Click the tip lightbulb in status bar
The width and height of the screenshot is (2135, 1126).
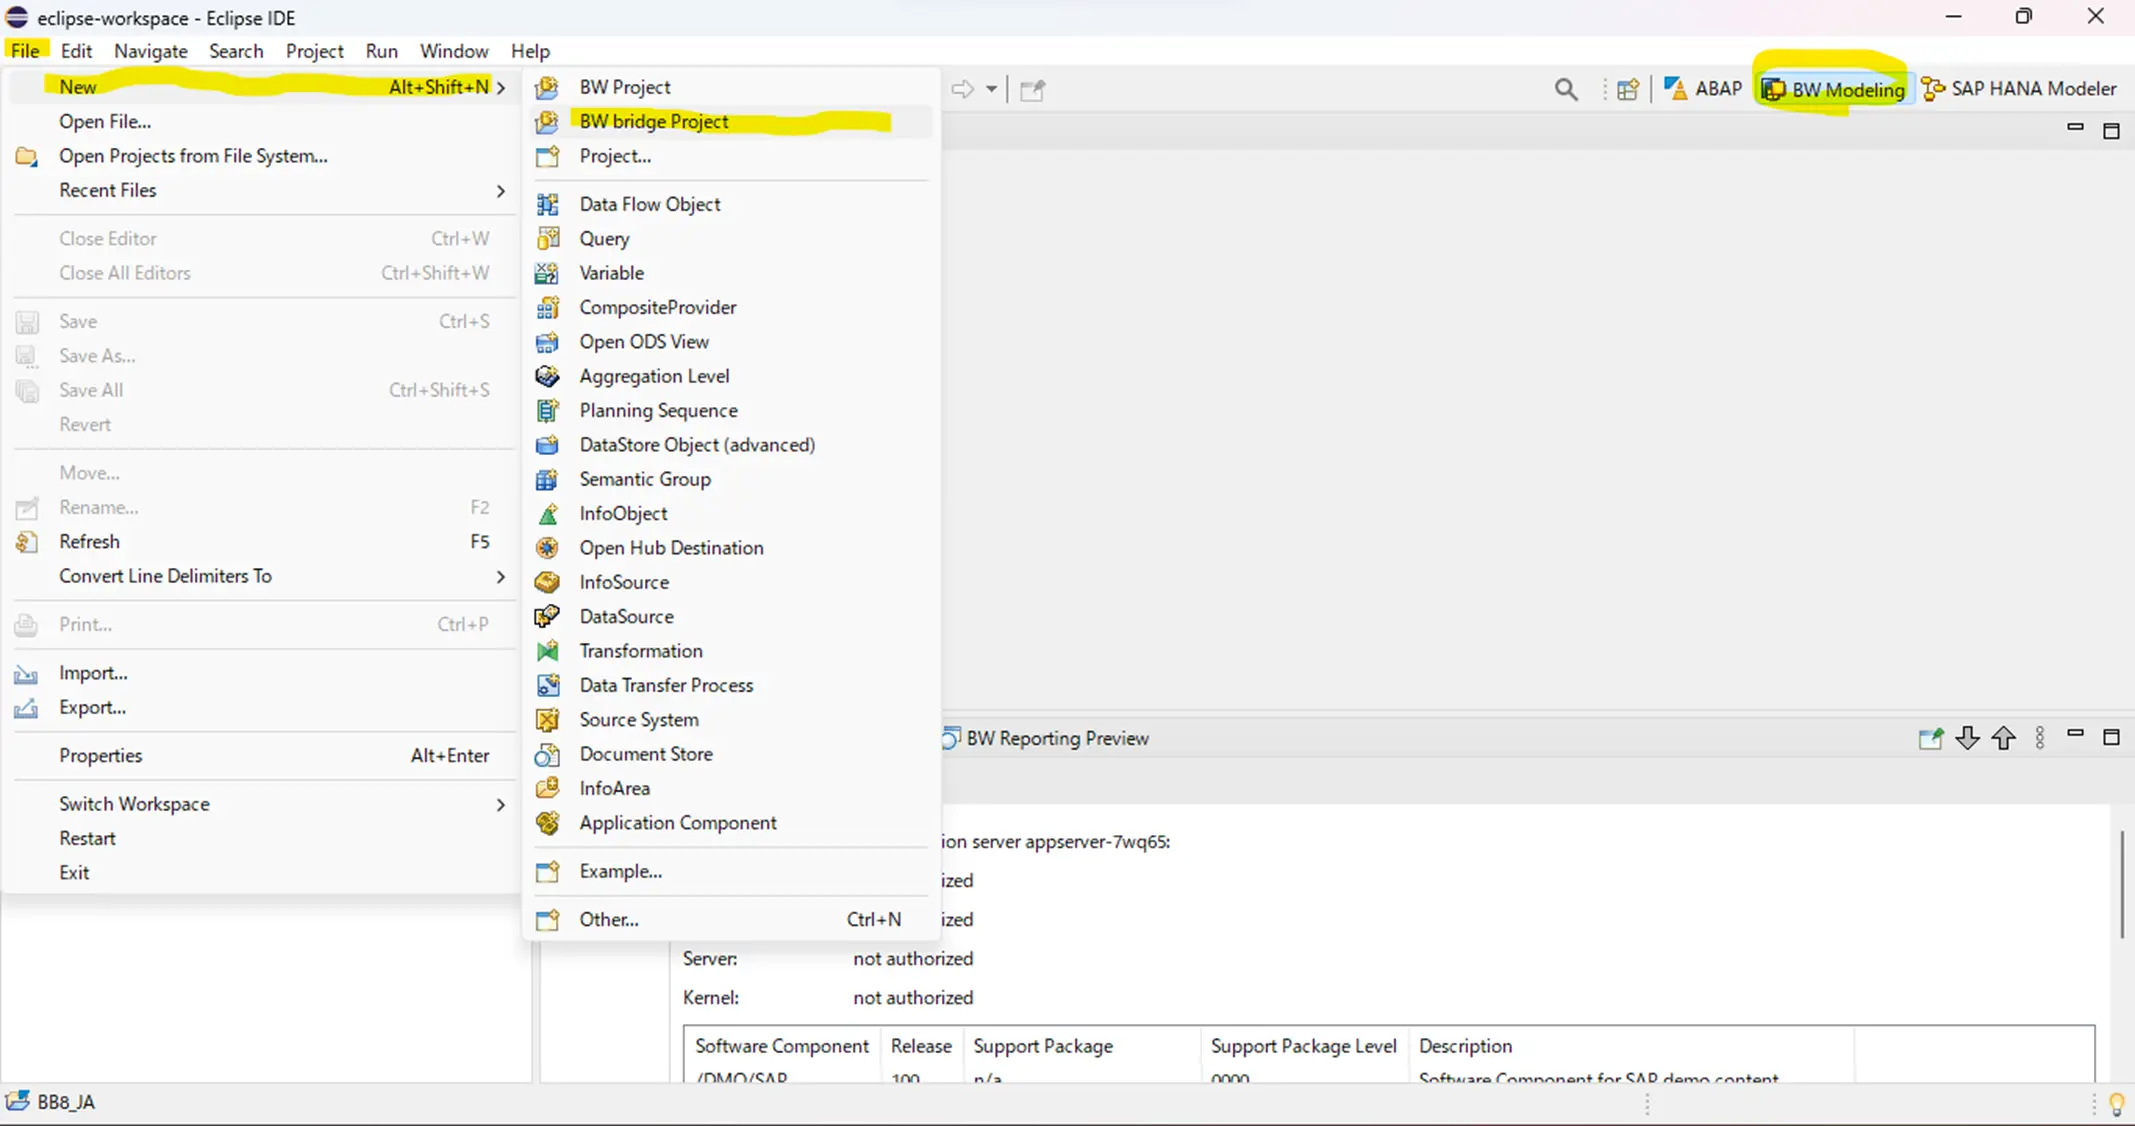point(2116,1104)
